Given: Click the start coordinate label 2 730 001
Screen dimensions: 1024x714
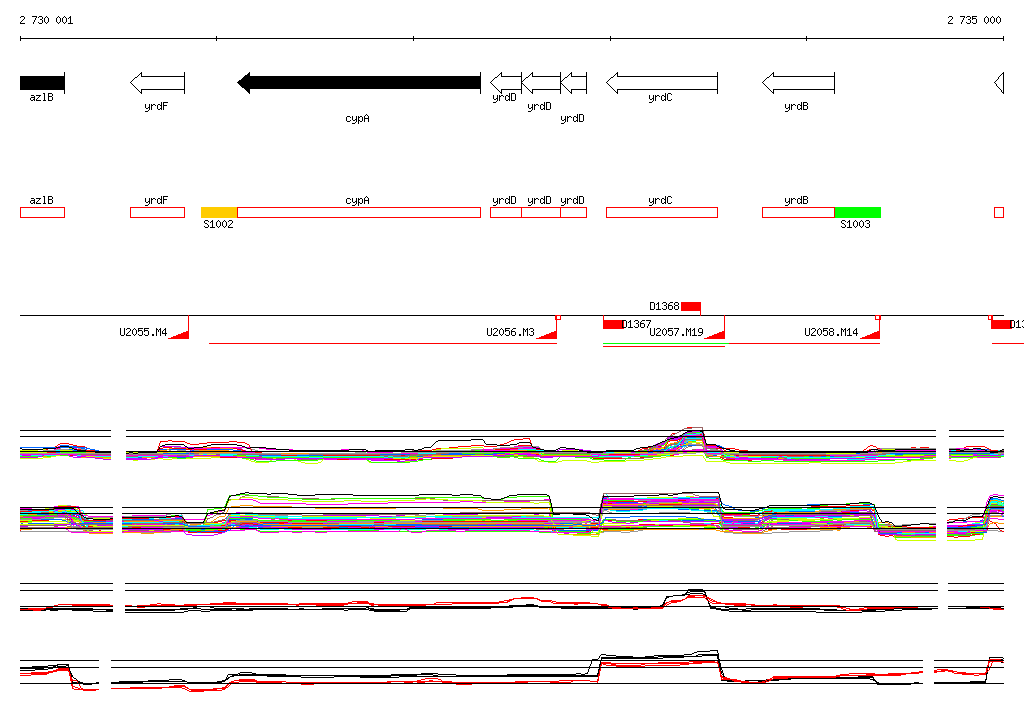Looking at the screenshot, I should point(46,20).
